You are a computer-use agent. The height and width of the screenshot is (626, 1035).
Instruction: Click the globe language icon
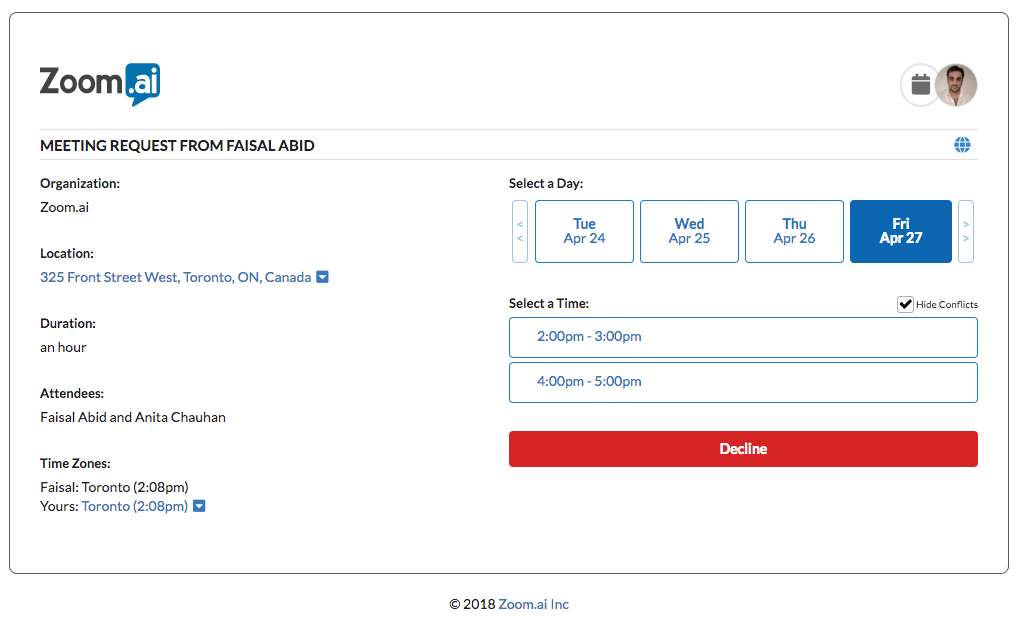(x=962, y=145)
